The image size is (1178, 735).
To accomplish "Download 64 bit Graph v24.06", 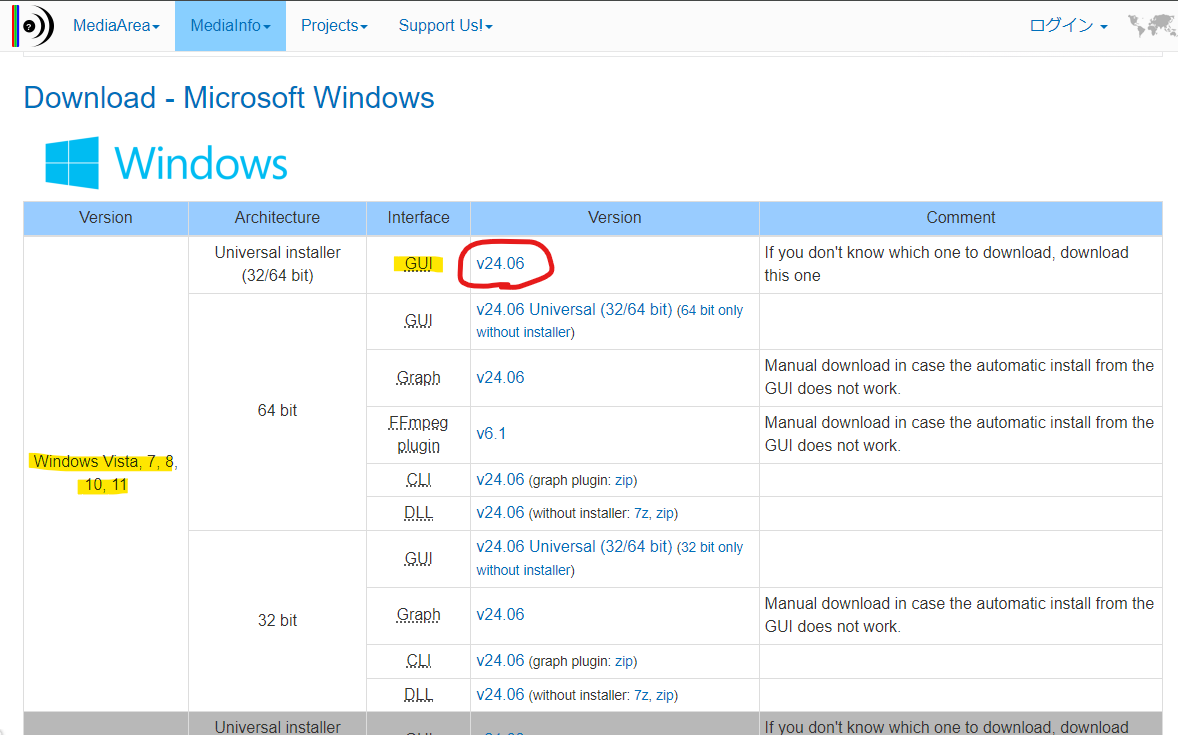I will (500, 377).
